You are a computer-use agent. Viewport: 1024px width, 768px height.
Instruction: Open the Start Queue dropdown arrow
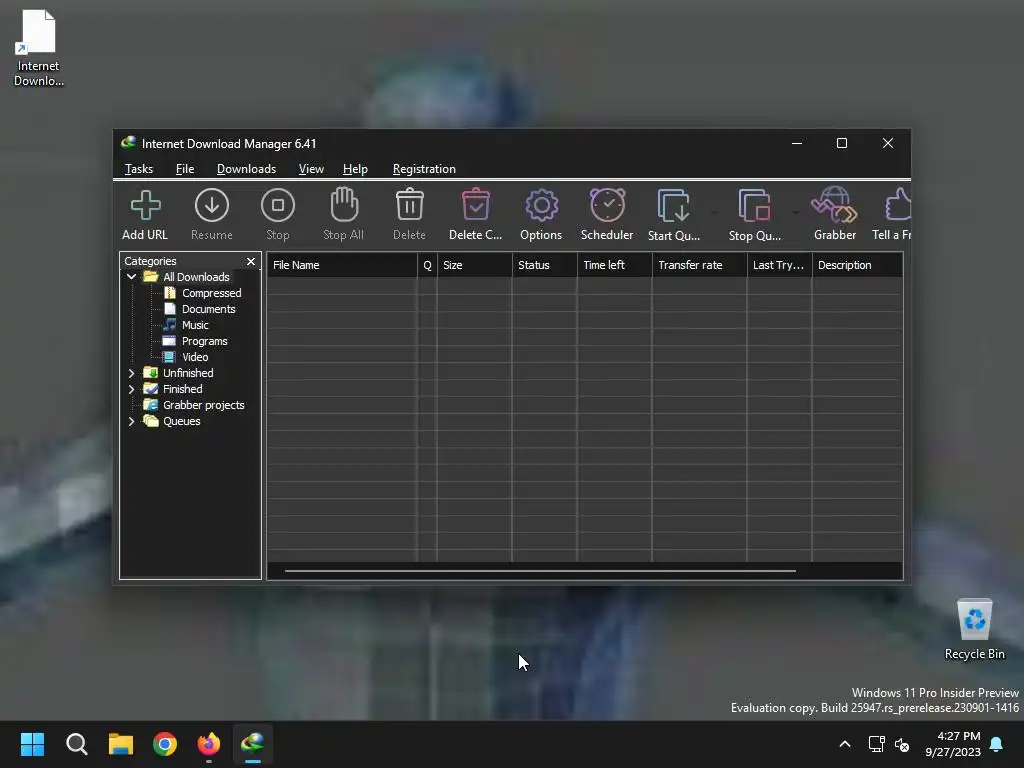714,212
